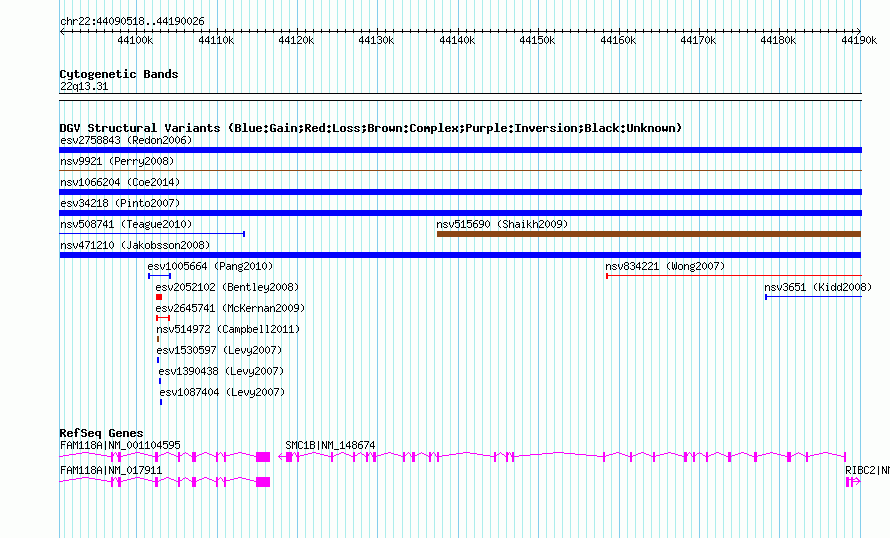Click the 44180k ruler tick label
This screenshot has width=890, height=538.
[778, 40]
